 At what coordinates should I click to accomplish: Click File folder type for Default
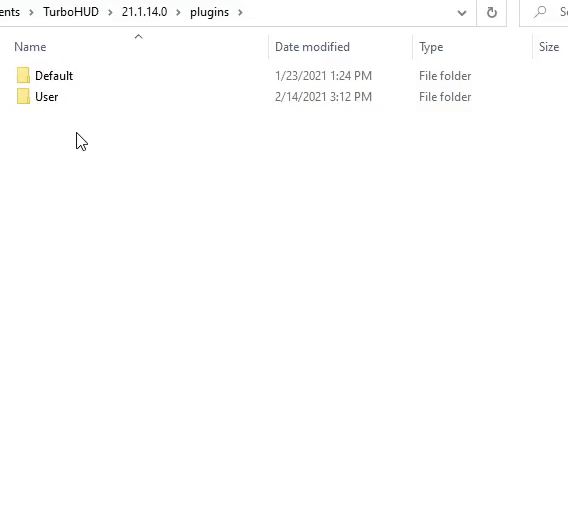(445, 76)
